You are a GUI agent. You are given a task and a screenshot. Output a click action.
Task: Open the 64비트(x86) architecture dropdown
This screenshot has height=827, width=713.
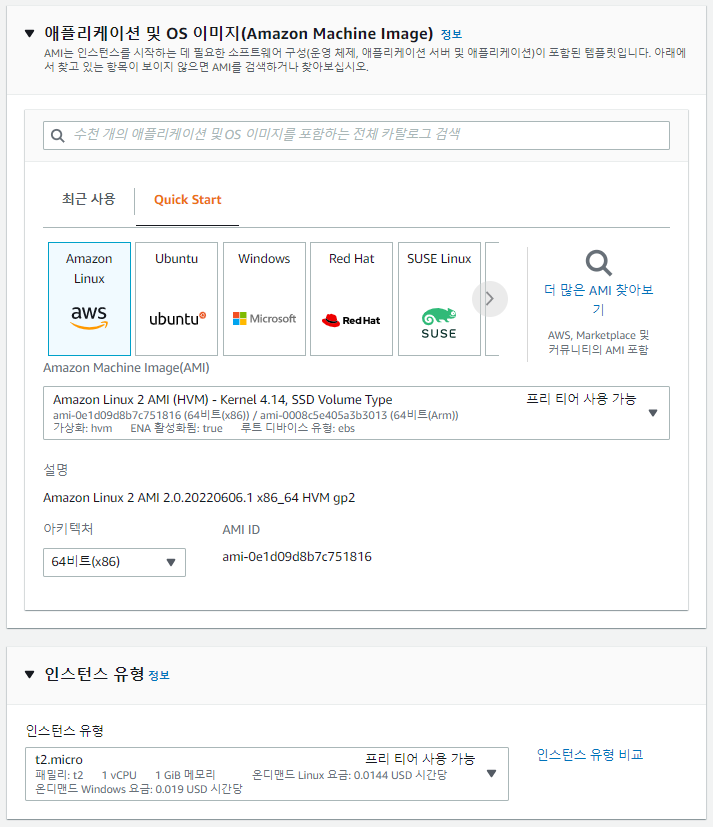click(114, 562)
